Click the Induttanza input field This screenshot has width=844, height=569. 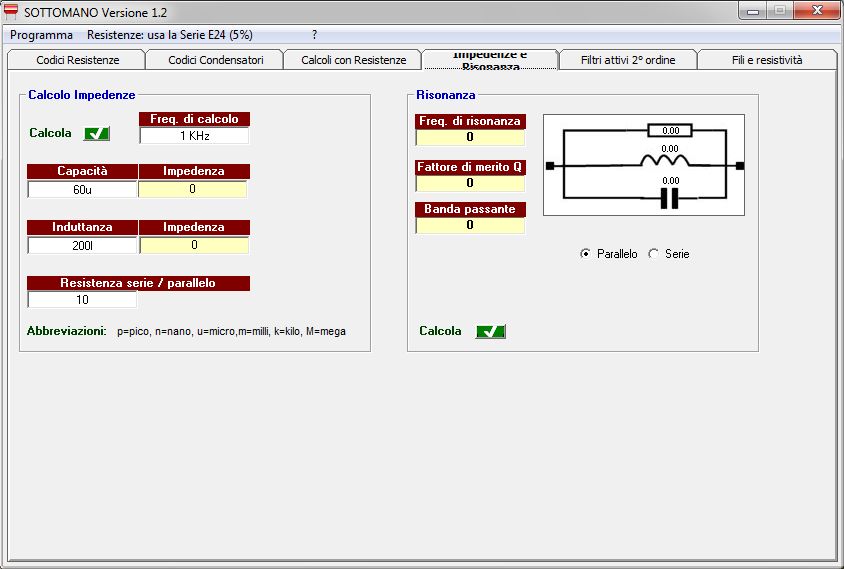click(x=82, y=245)
